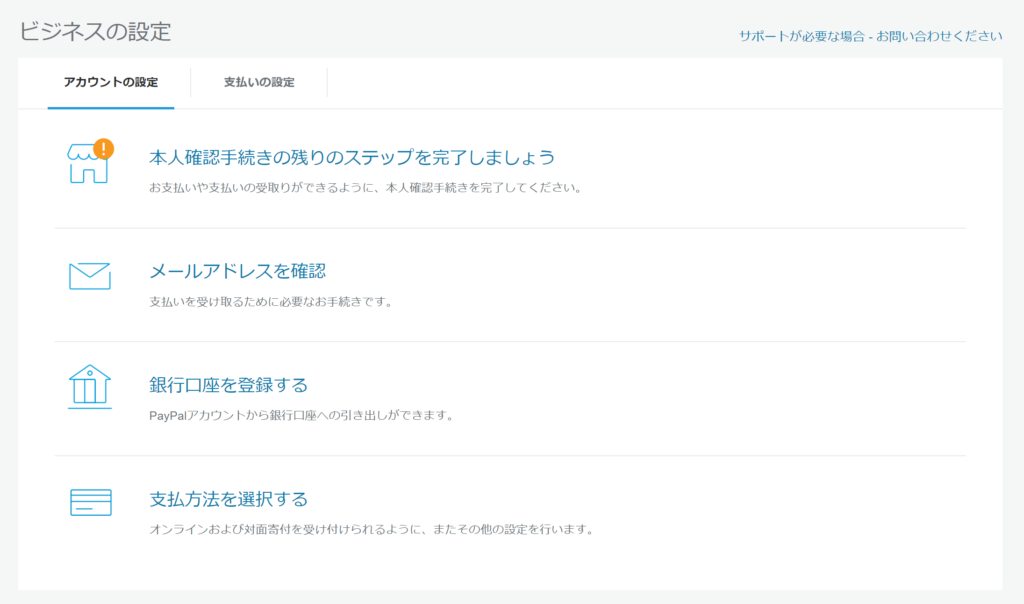Viewport: 1024px width, 604px height.
Task: Select the メールアドレスを確認 link
Action: coord(237,271)
